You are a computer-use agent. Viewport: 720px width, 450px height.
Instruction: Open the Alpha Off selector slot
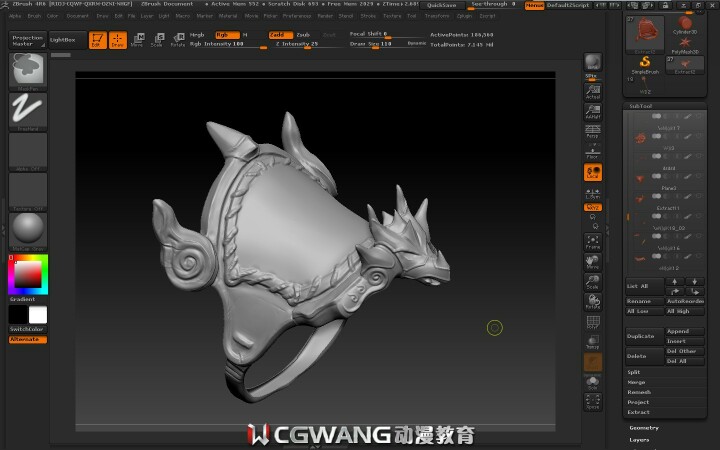tap(28, 152)
